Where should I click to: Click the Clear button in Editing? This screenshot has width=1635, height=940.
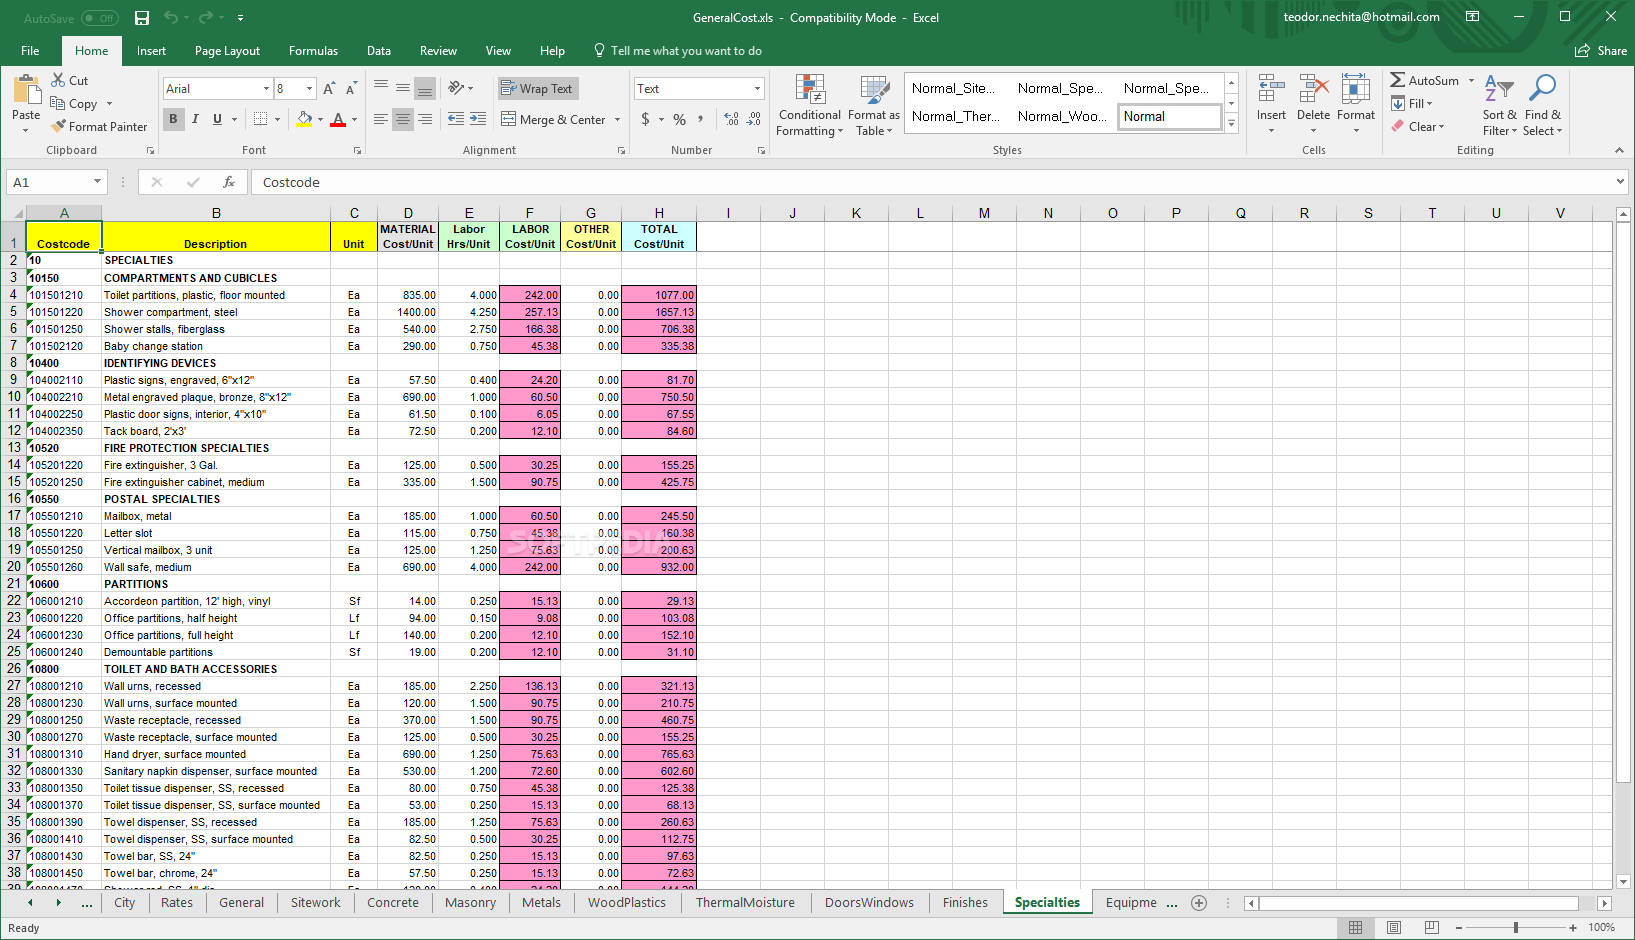tap(1417, 127)
